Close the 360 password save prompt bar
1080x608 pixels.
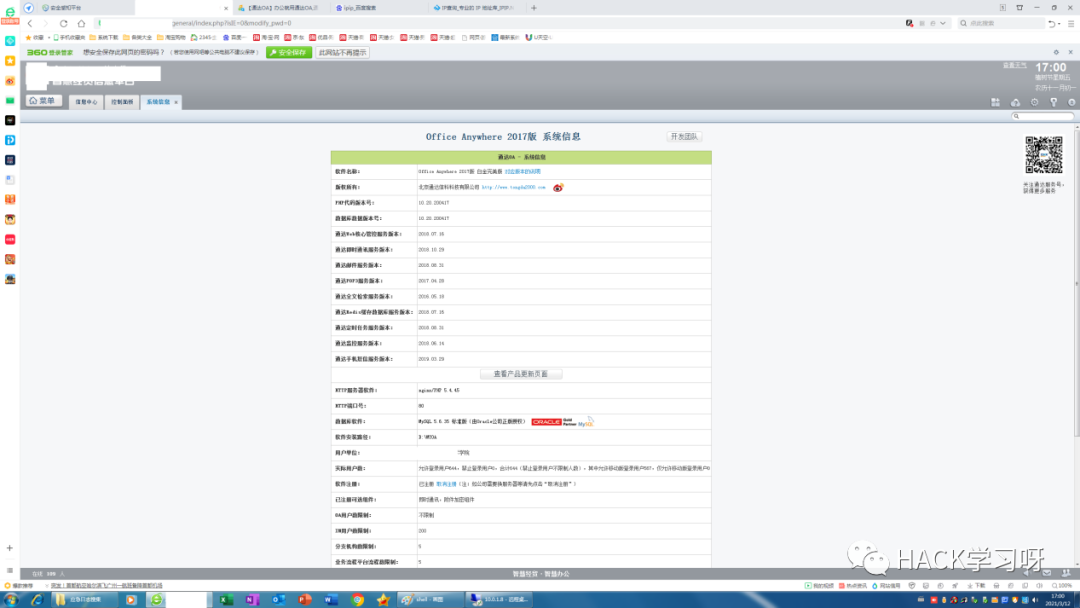(x=1070, y=52)
